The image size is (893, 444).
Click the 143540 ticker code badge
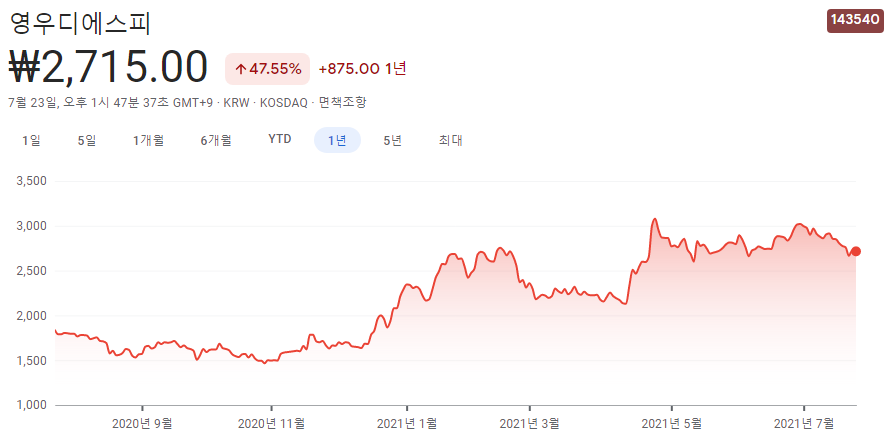click(855, 20)
